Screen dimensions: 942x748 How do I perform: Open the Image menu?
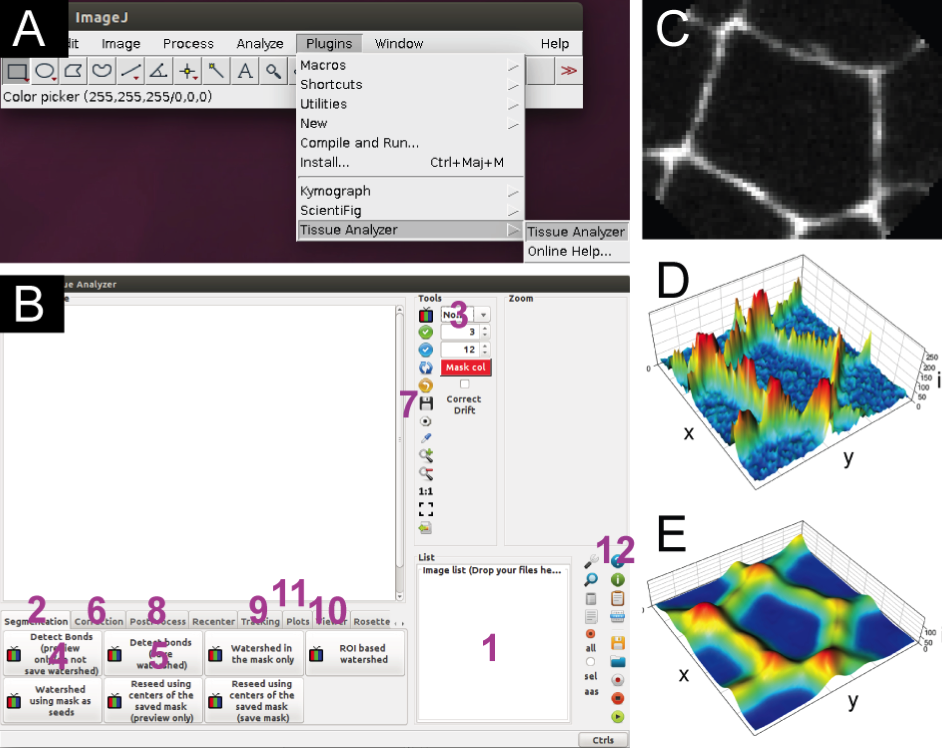pyautogui.click(x=121, y=44)
